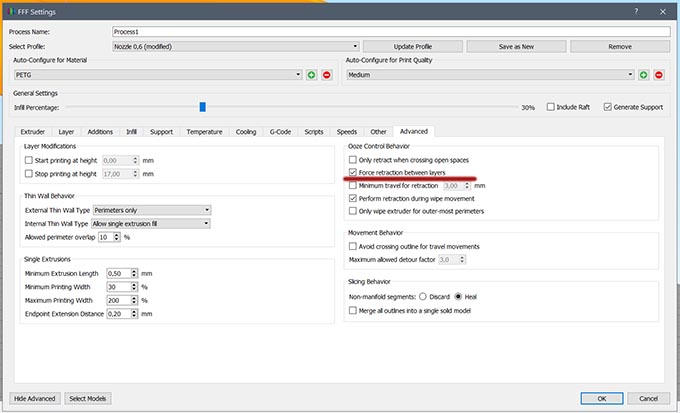The height and width of the screenshot is (413, 680).
Task: Click the Endpoint Extension Distance stepper arrows
Action: pos(134,314)
